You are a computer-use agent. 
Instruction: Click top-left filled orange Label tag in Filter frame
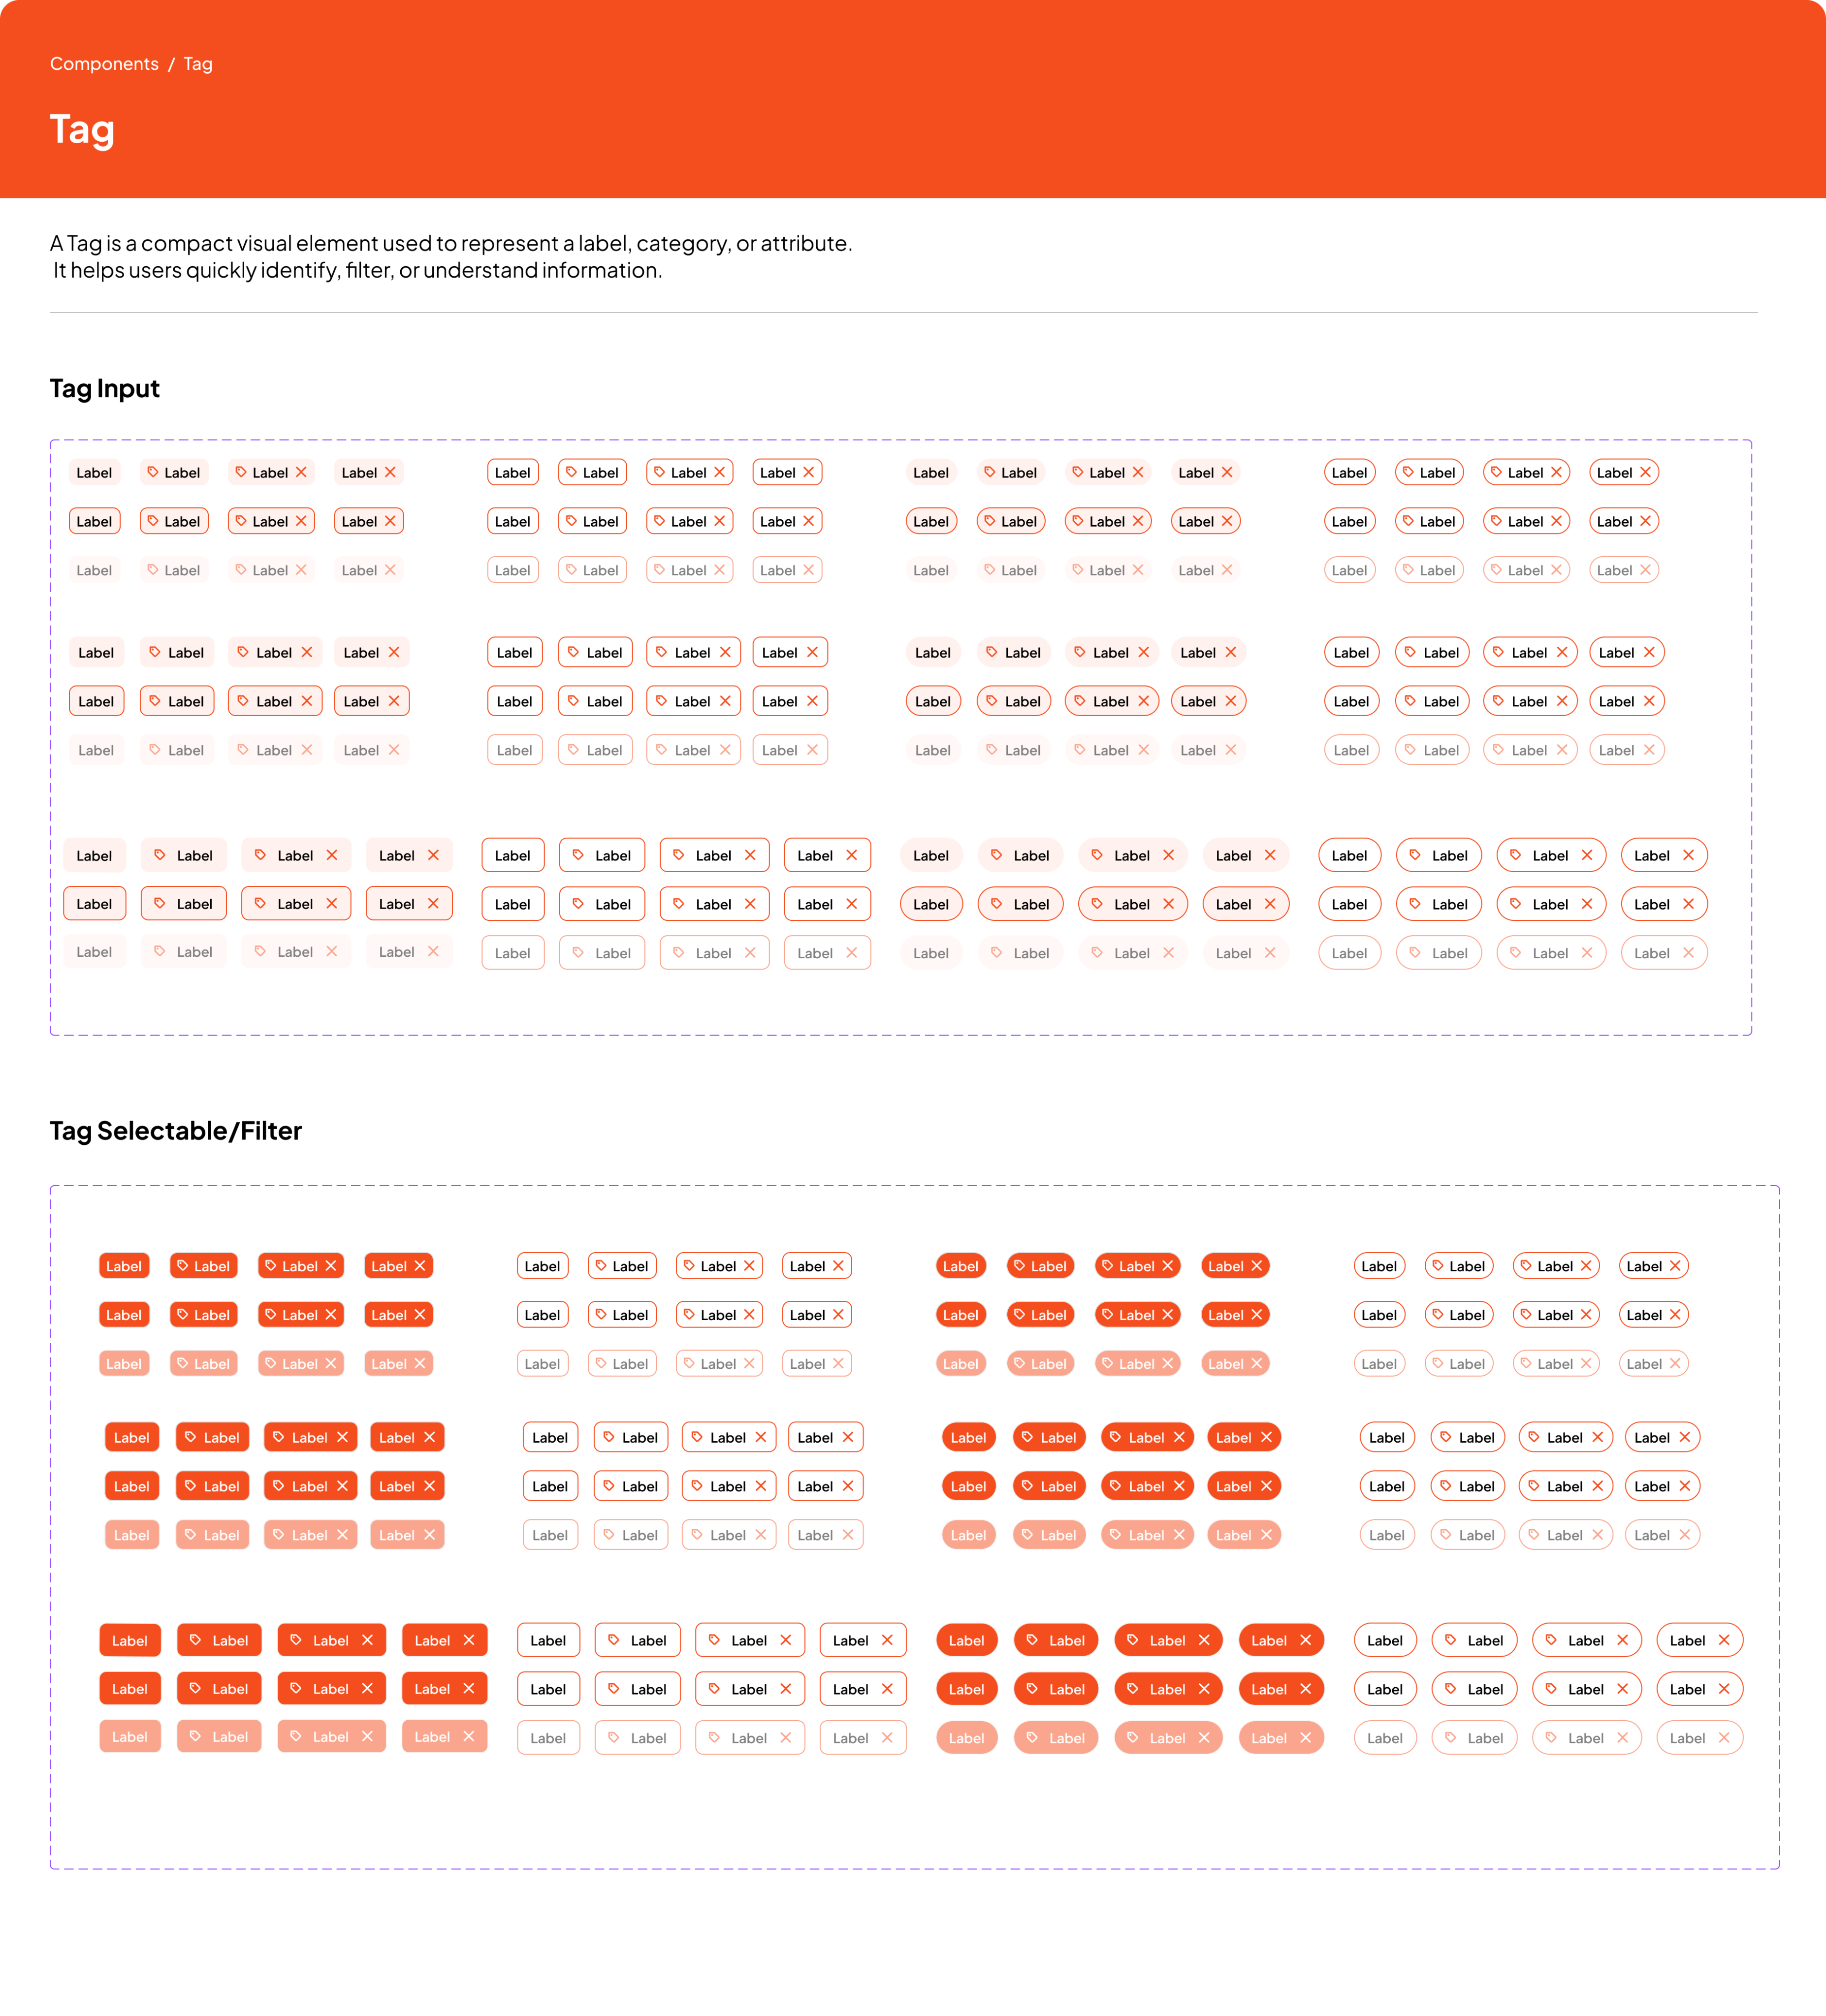coord(124,1266)
